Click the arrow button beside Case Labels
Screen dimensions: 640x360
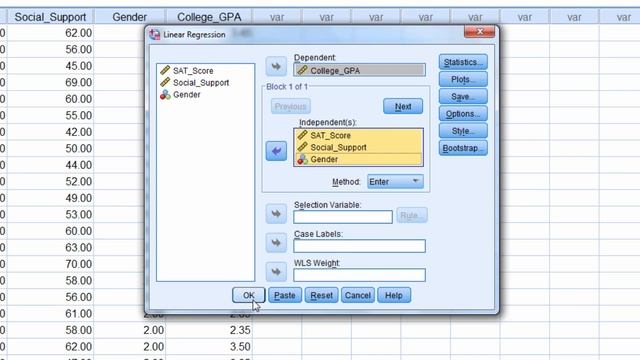(276, 242)
